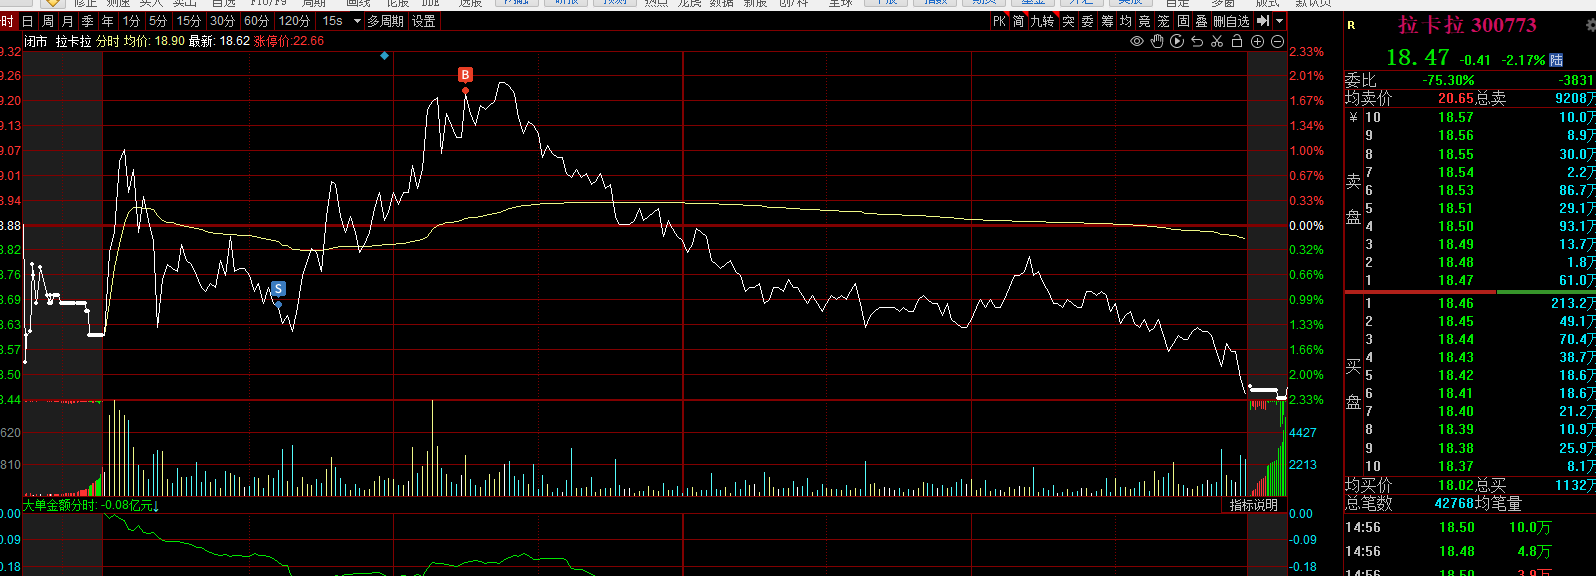Toggle the eye visibility icon above chart
Image resolution: width=1596 pixels, height=576 pixels.
pos(1136,41)
